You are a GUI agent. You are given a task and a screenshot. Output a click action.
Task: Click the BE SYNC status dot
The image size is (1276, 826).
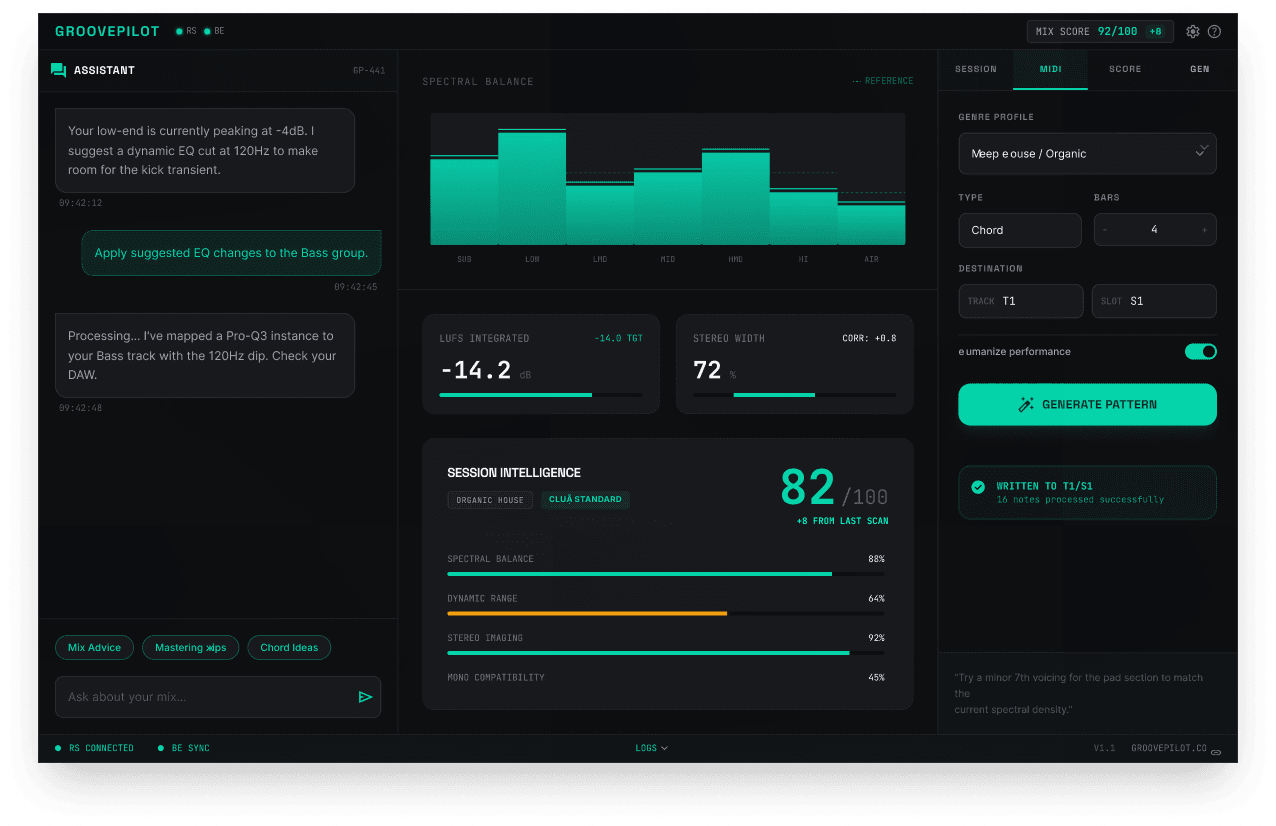(x=162, y=748)
